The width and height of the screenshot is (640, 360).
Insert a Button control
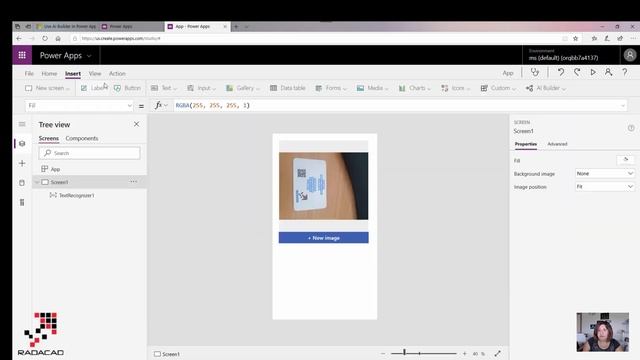[x=127, y=88]
